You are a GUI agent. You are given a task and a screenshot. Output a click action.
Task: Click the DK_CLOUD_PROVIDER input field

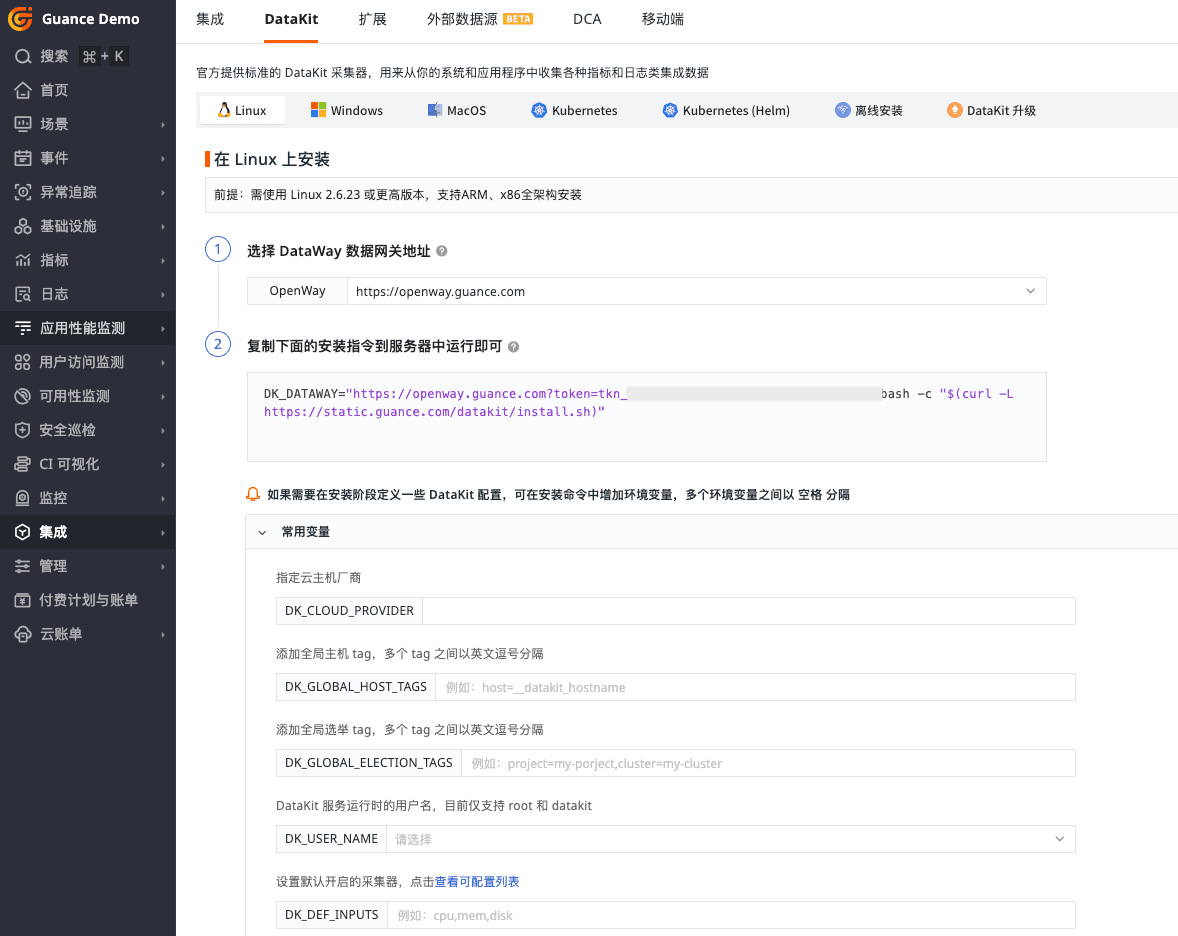click(748, 611)
